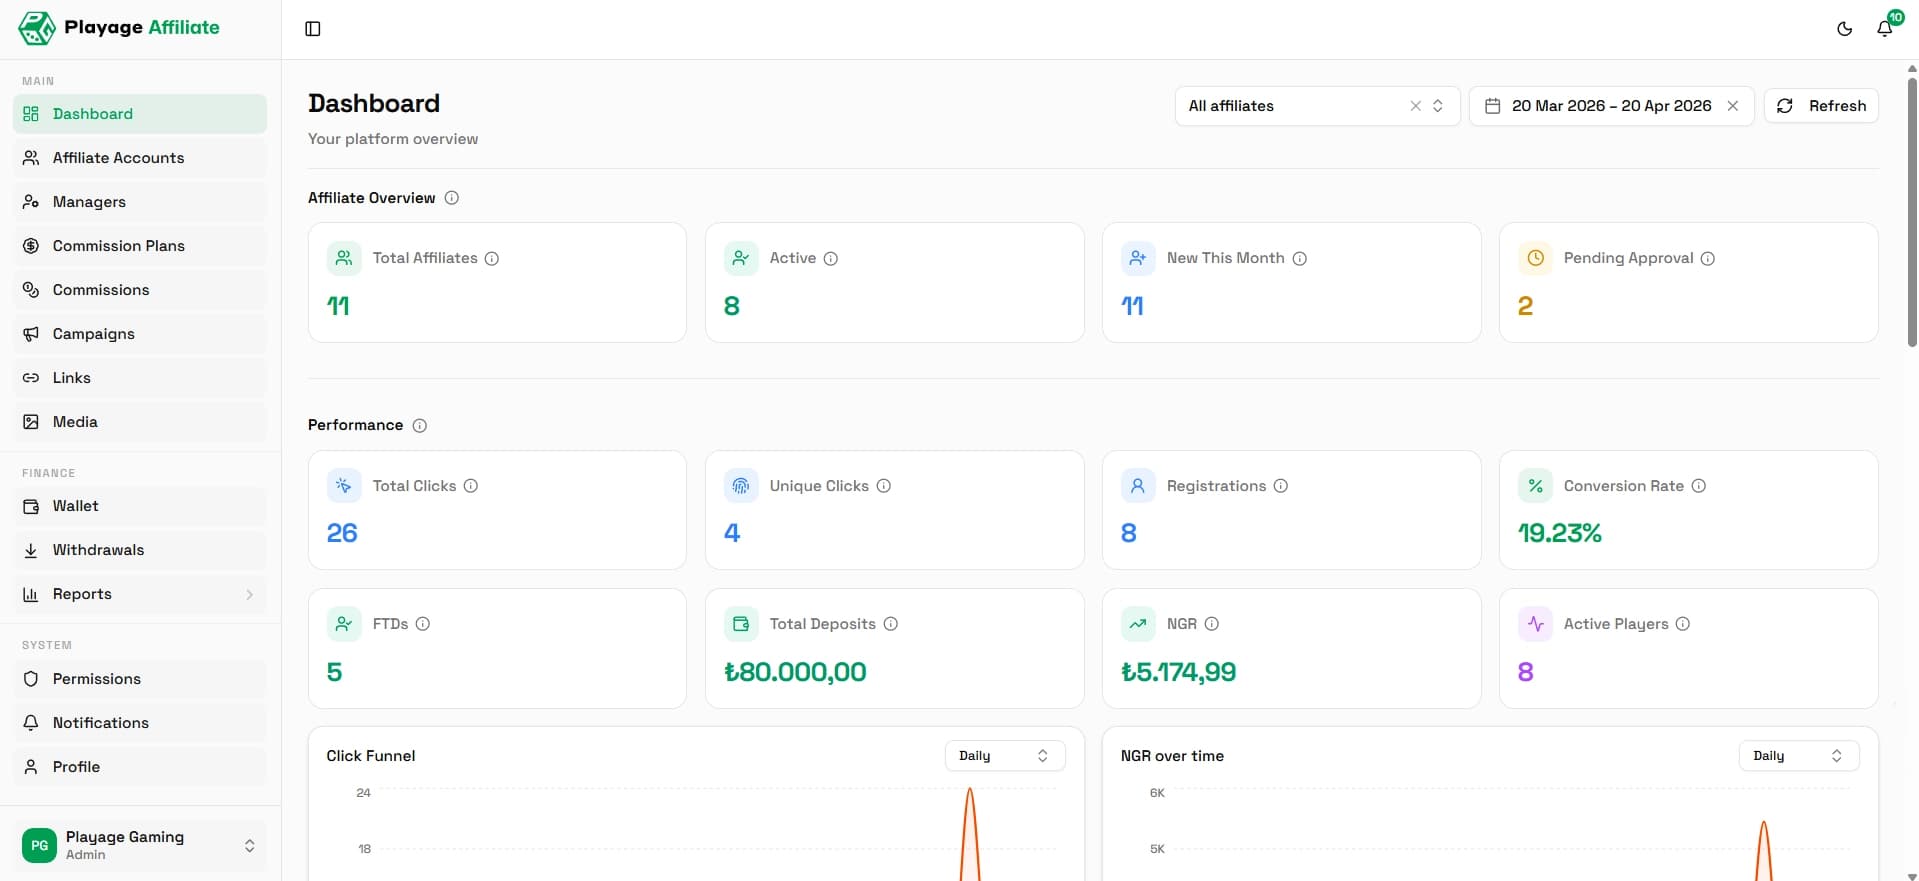This screenshot has width=1919, height=881.
Task: Click the Total Affiliates people icon
Action: click(x=344, y=258)
